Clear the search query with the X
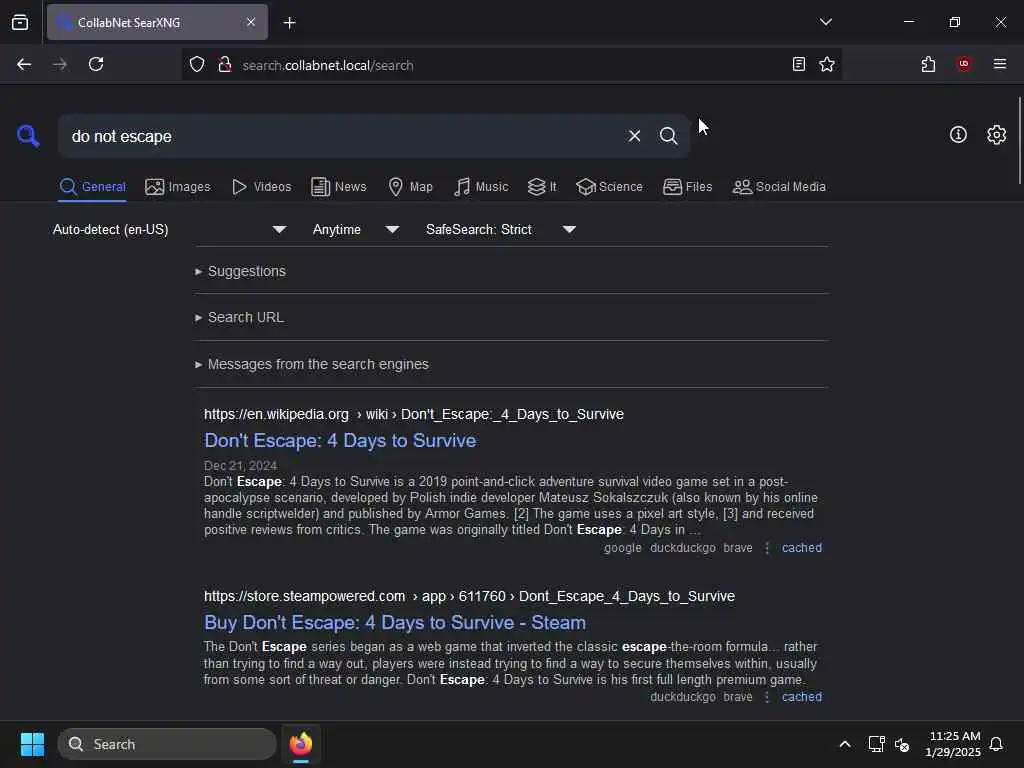The image size is (1024, 768). tap(634, 136)
